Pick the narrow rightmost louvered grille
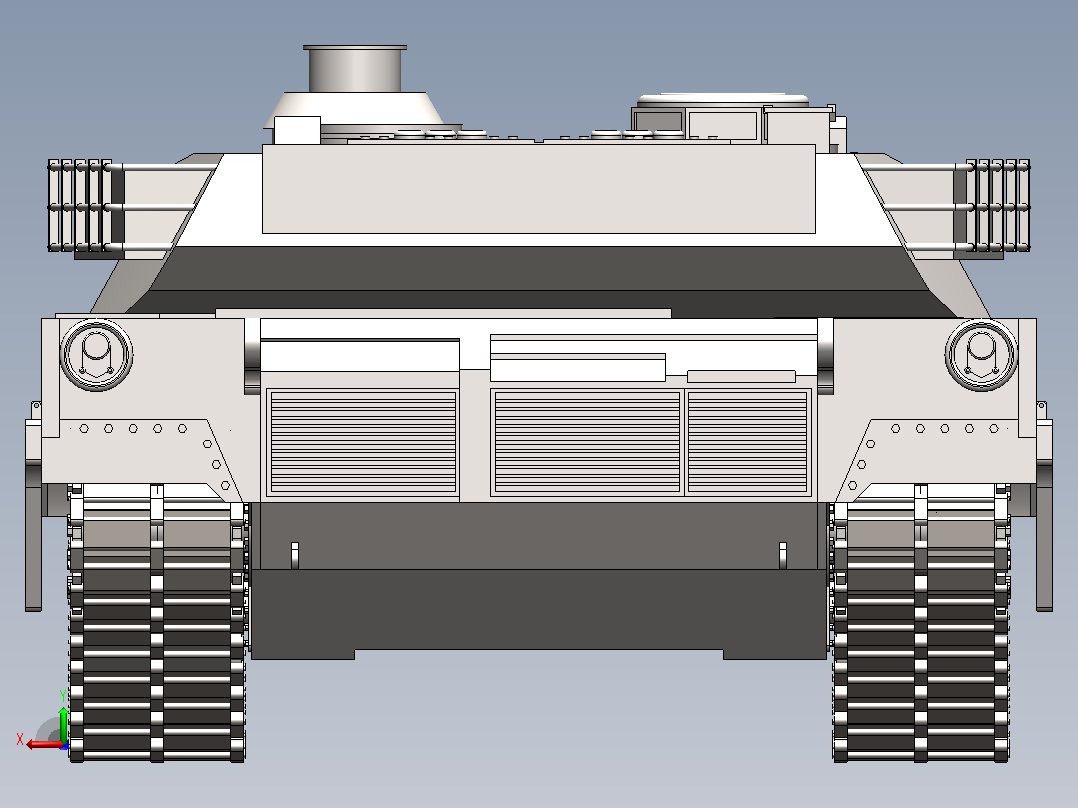 click(747, 442)
